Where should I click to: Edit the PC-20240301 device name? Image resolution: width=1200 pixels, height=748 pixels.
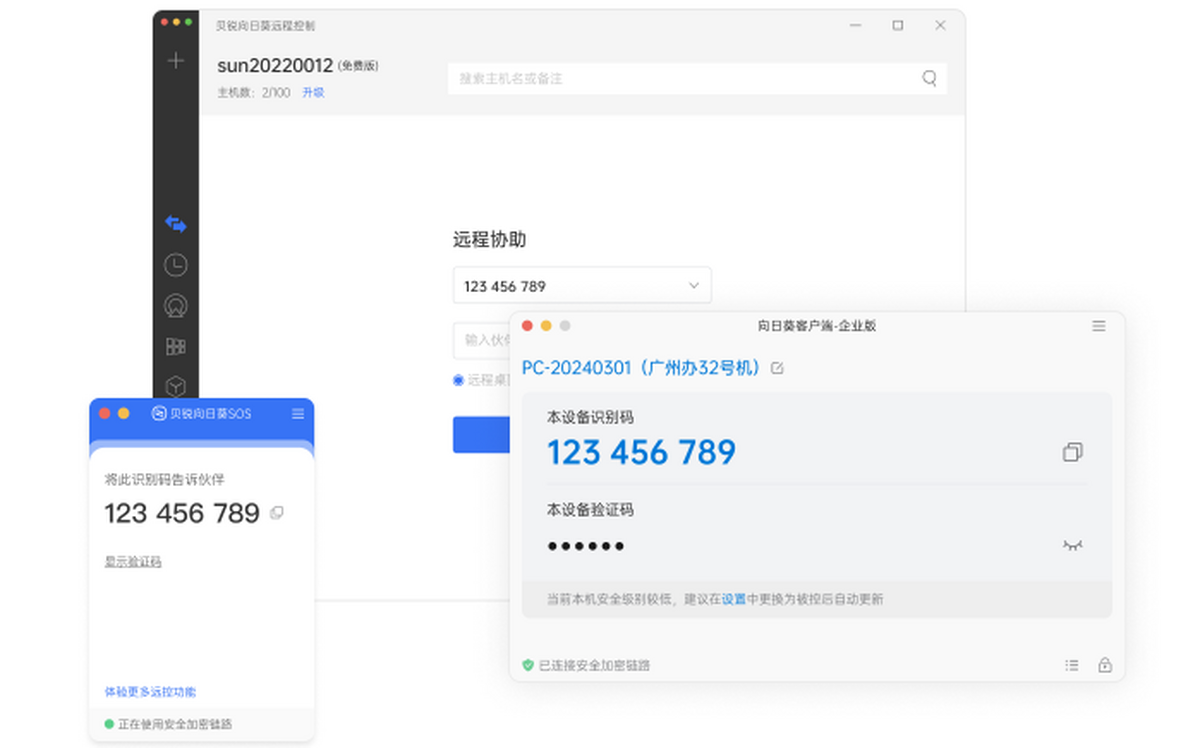coord(778,368)
